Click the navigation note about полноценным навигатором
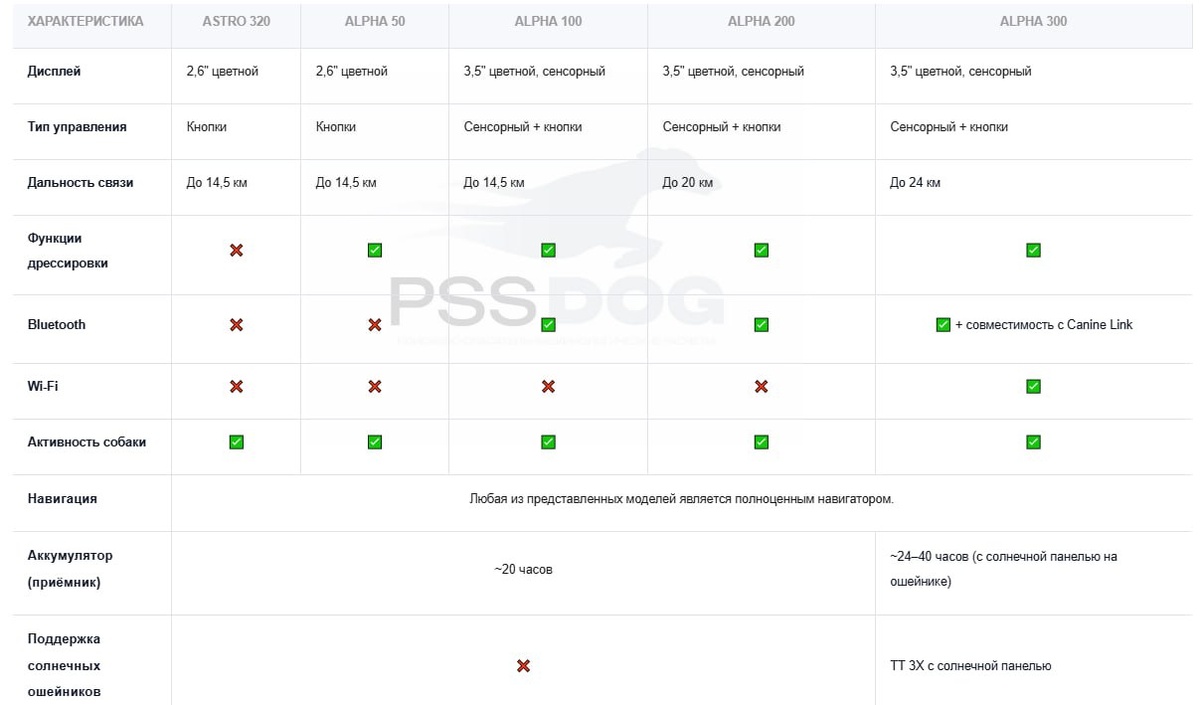The height and width of the screenshot is (705, 1200). tap(681, 498)
